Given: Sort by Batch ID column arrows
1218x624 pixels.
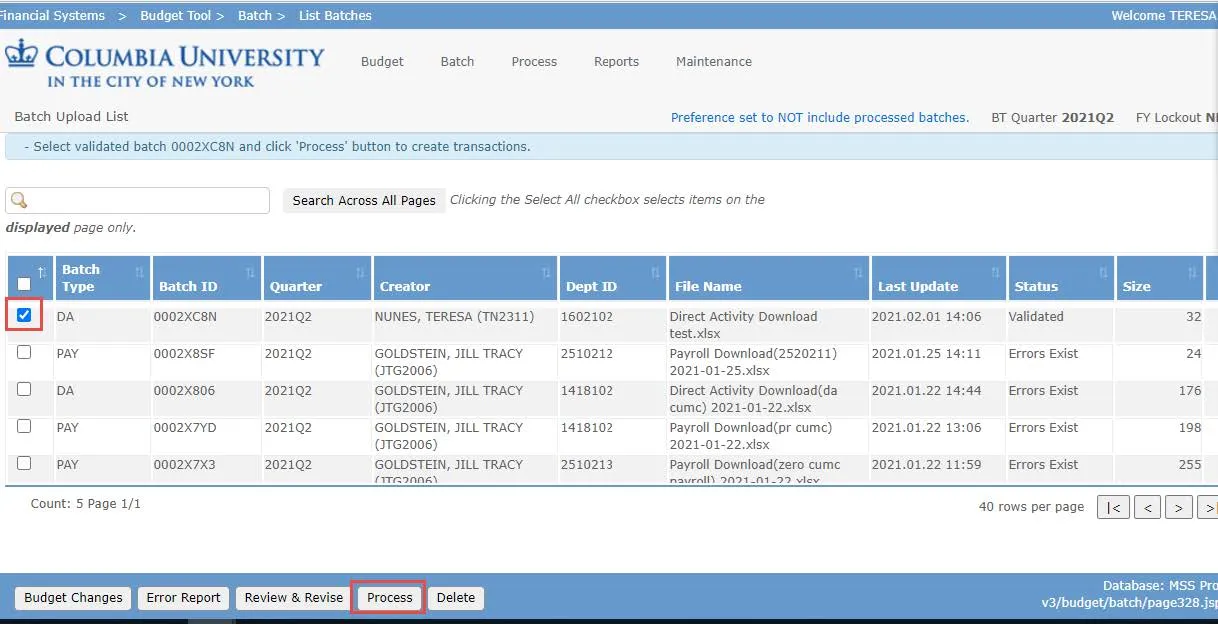Looking at the screenshot, I should tap(251, 272).
